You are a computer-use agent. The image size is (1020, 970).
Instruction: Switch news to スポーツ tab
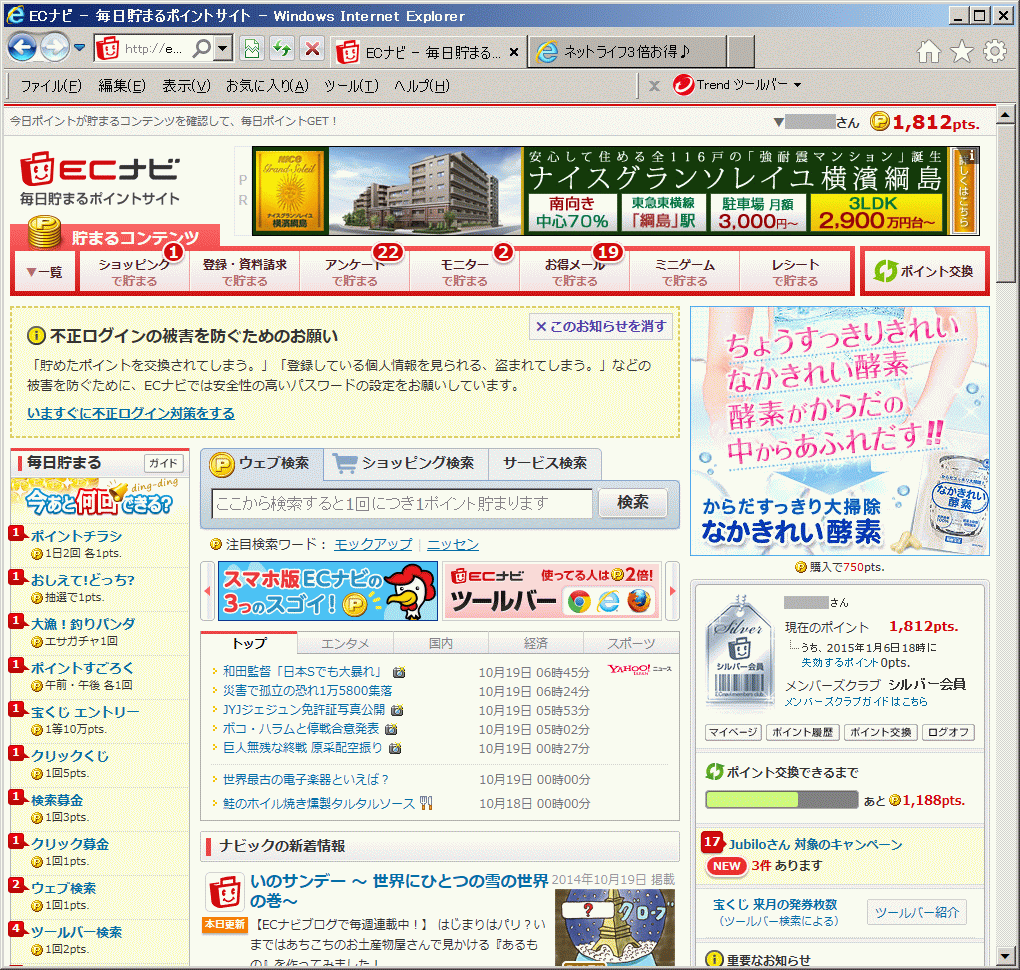click(631, 643)
